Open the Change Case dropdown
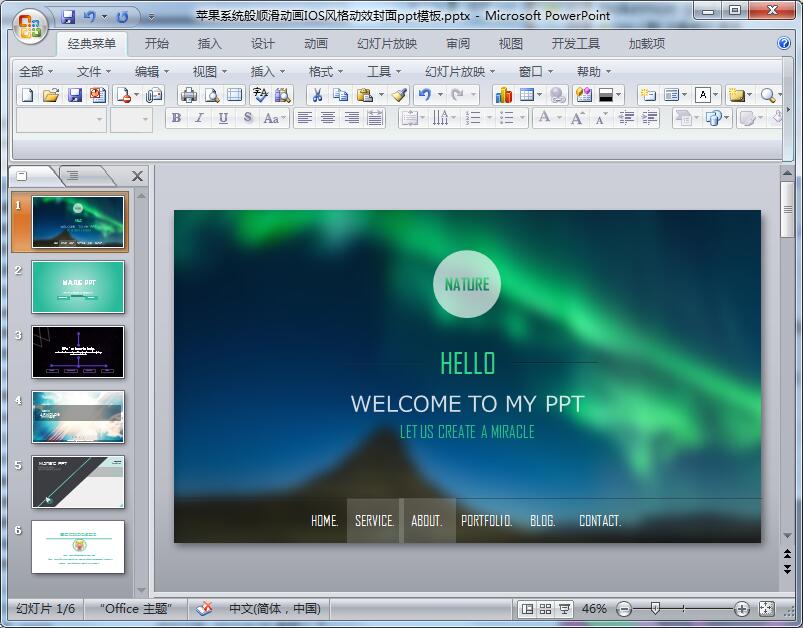The height and width of the screenshot is (628, 803). coord(274,118)
